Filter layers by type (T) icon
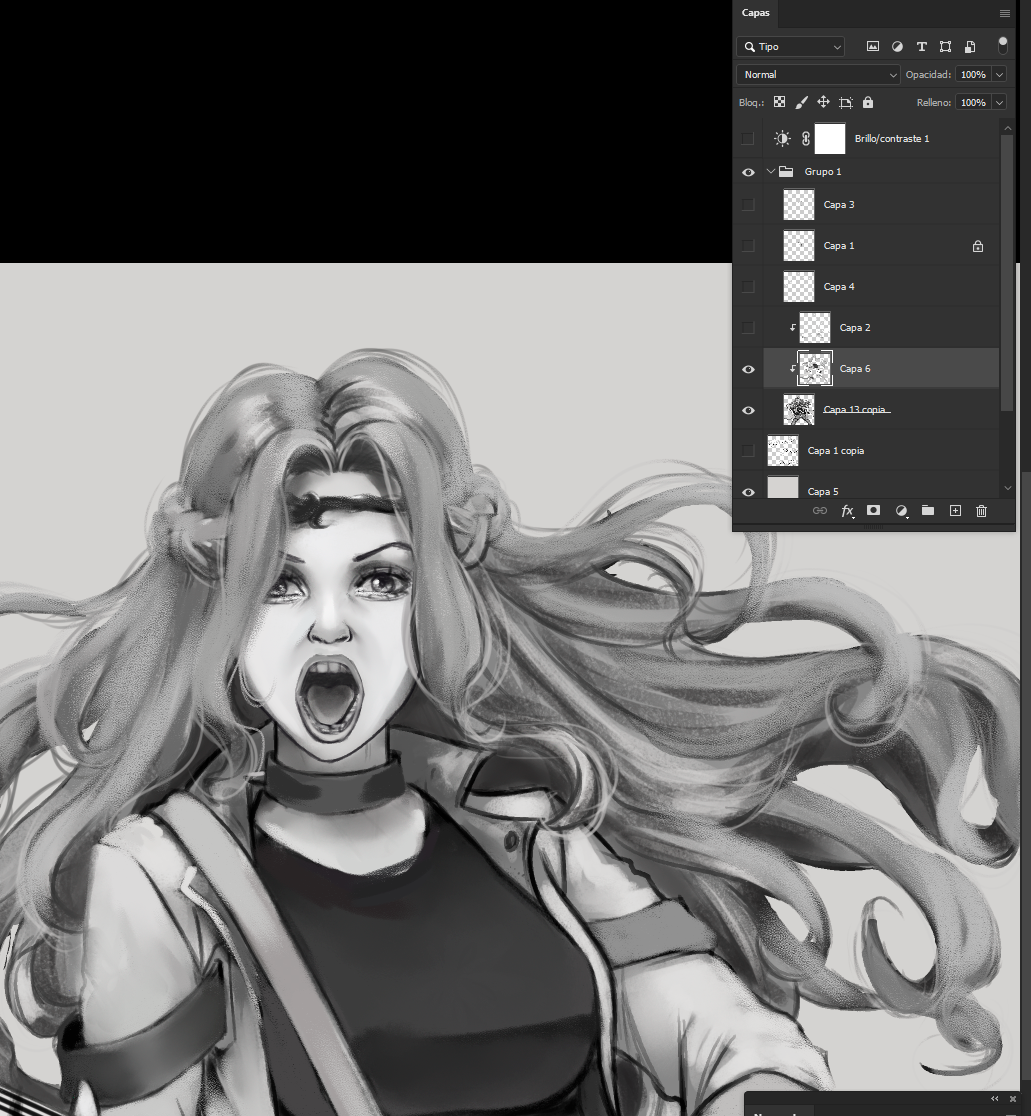The width and height of the screenshot is (1031, 1116). pos(921,46)
